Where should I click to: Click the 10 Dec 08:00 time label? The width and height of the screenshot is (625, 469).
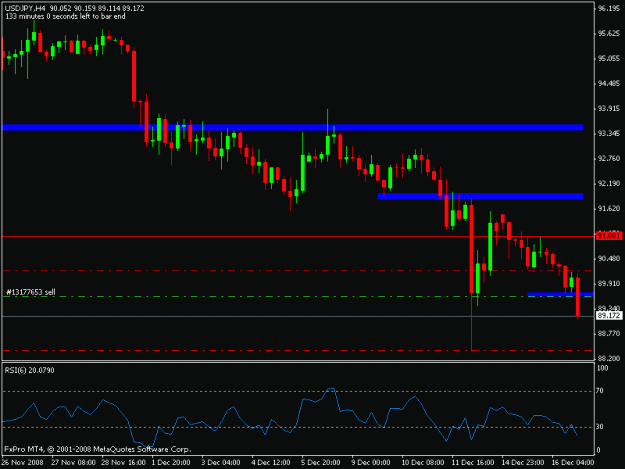tap(423, 462)
